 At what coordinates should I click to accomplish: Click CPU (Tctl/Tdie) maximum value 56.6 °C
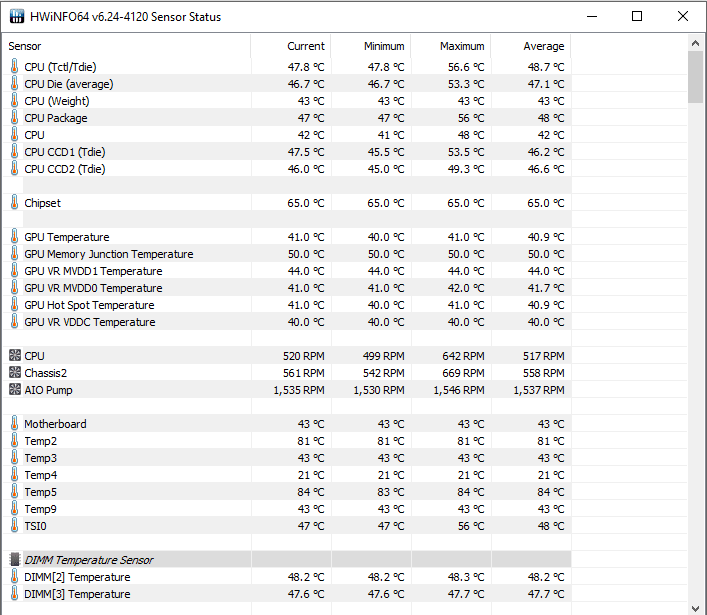[466, 67]
